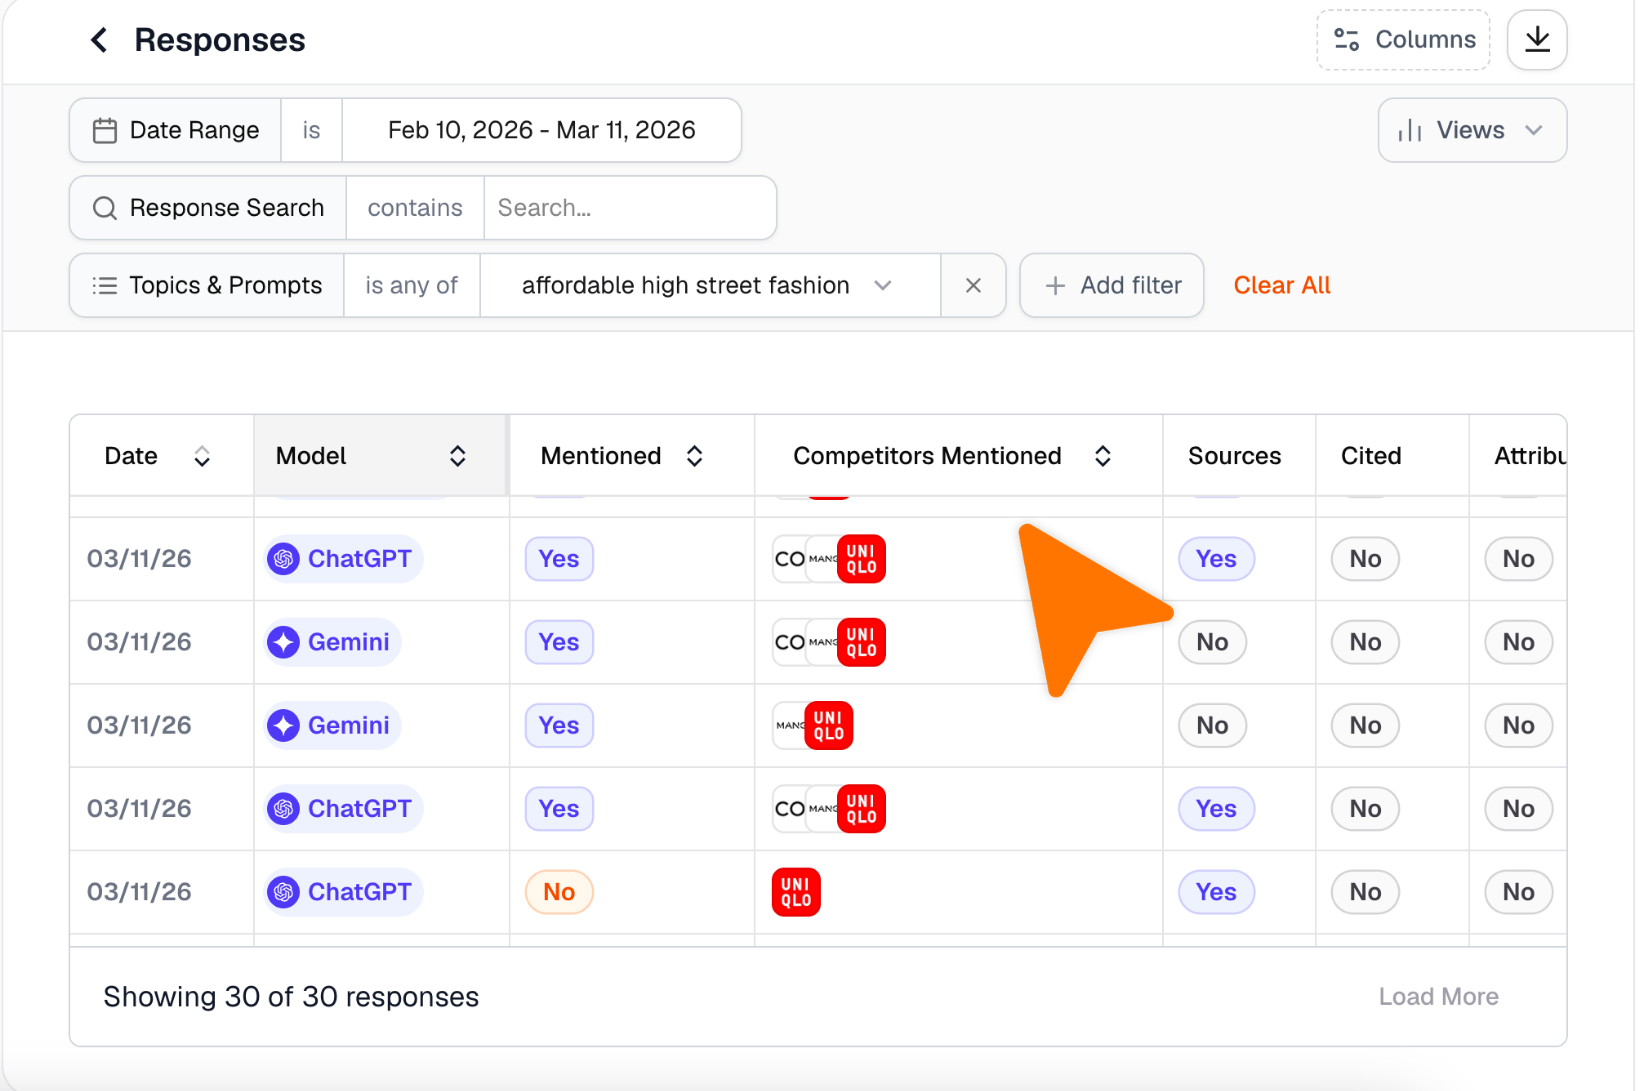Expand the affordable high street fashion dropdown
The height and width of the screenshot is (1091, 1643).
tap(710, 285)
